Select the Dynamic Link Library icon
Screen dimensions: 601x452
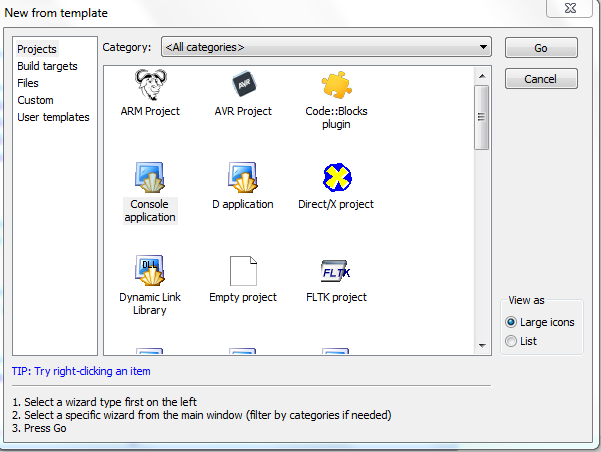click(149, 270)
